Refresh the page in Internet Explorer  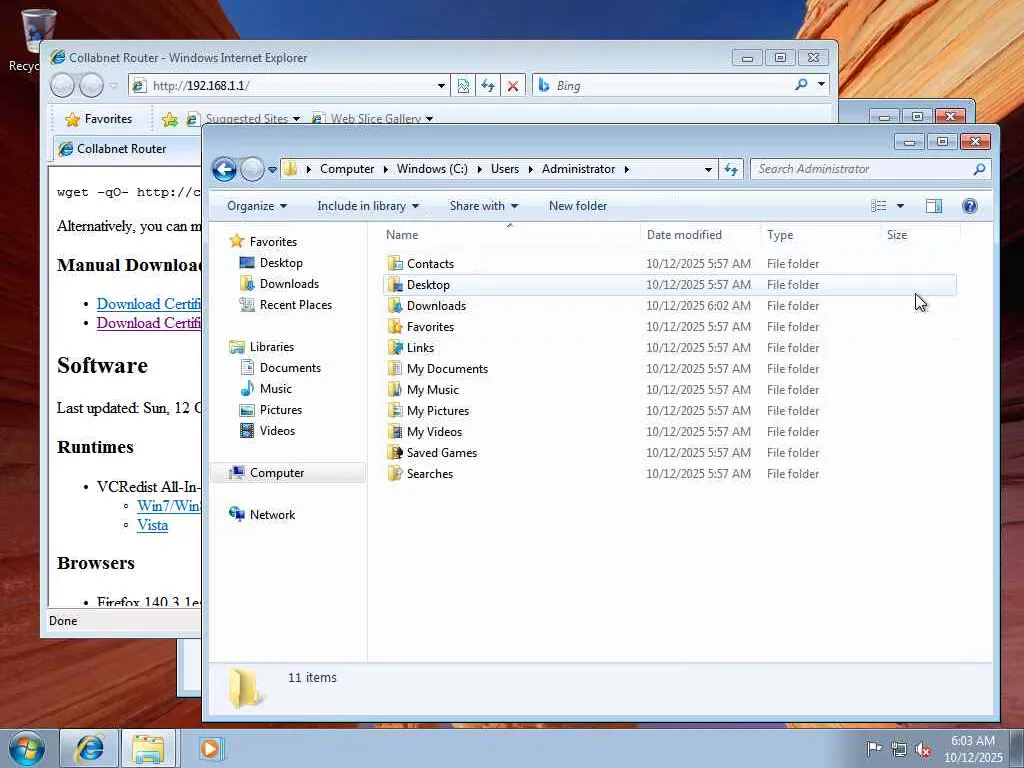pyautogui.click(x=488, y=86)
